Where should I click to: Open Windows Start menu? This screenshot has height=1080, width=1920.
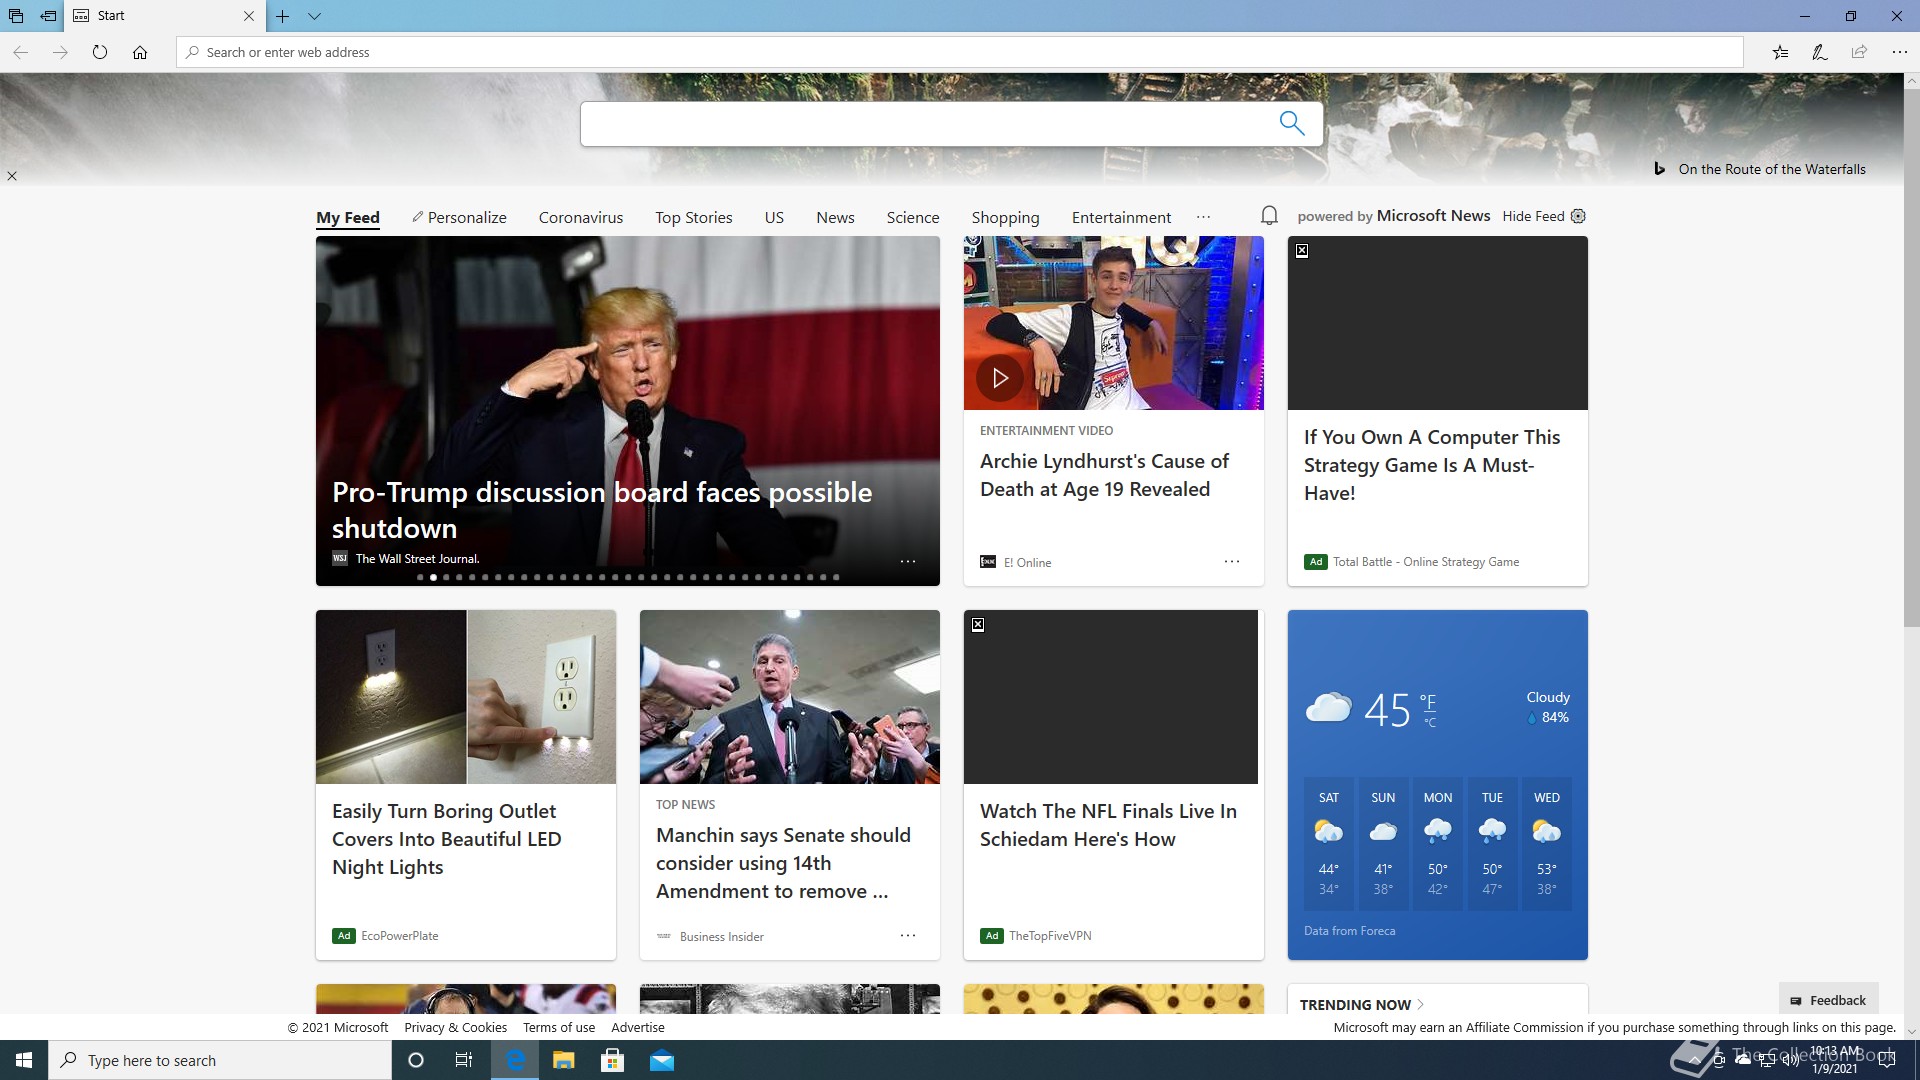pos(24,1060)
